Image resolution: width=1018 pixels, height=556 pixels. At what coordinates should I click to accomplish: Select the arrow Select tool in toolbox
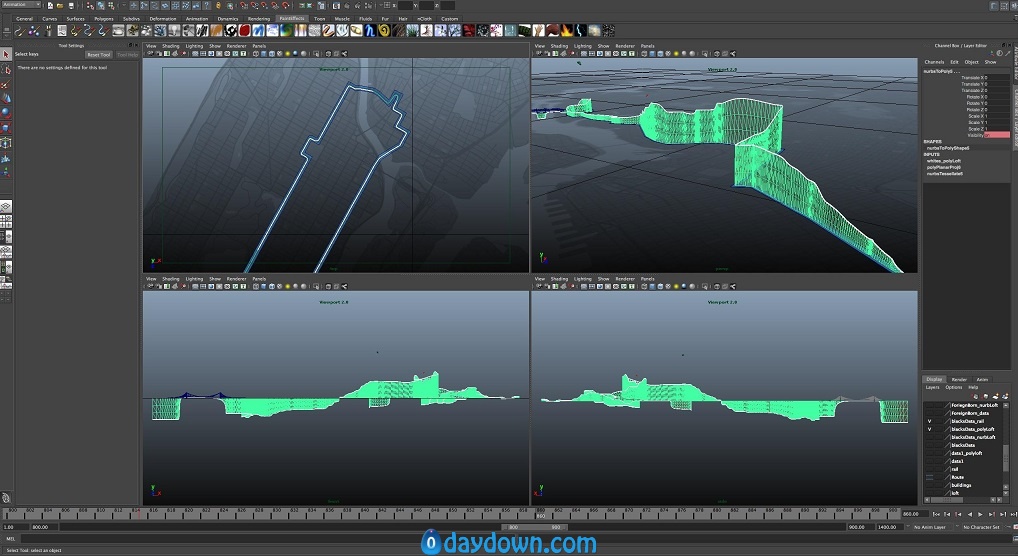[6, 54]
